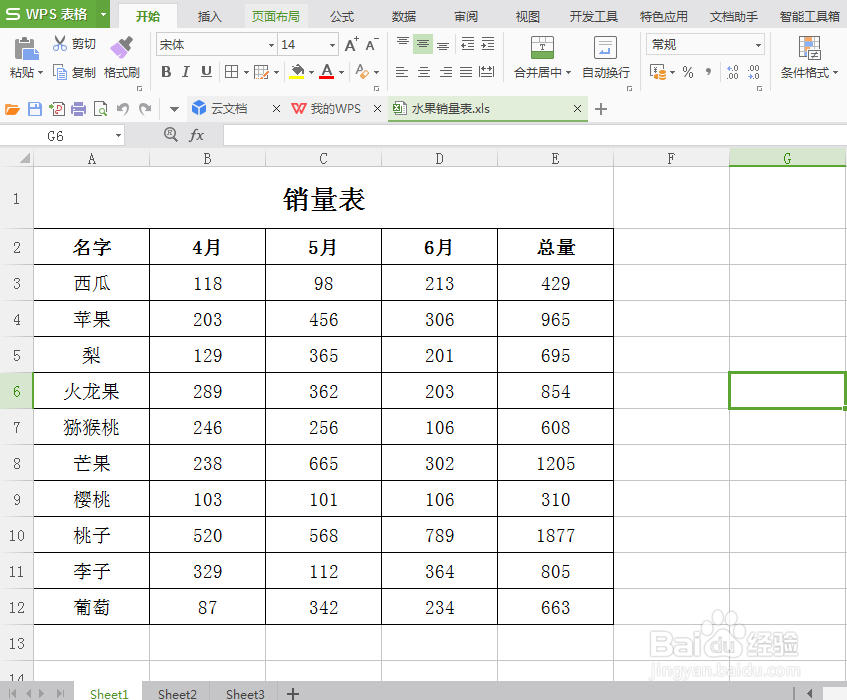This screenshot has height=700, width=847.
Task: Save the workbook with disk icon
Action: (x=35, y=109)
